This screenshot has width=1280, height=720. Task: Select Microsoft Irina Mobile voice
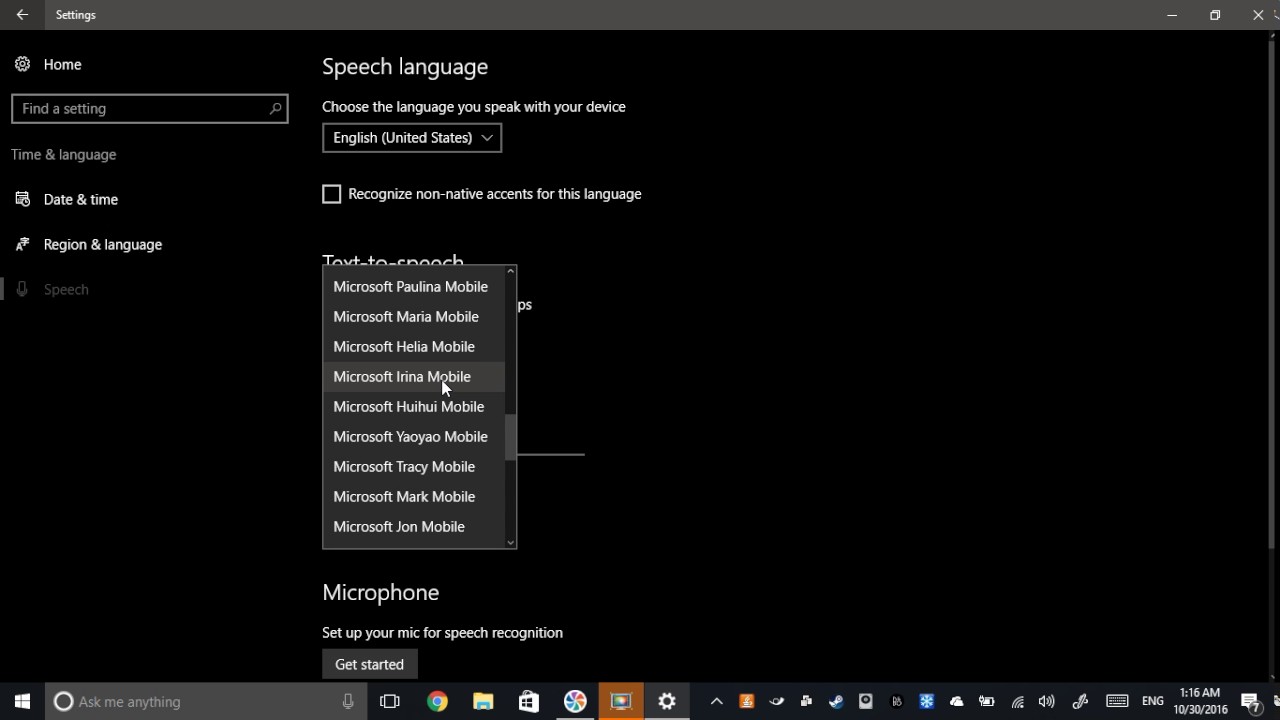pyautogui.click(x=414, y=377)
